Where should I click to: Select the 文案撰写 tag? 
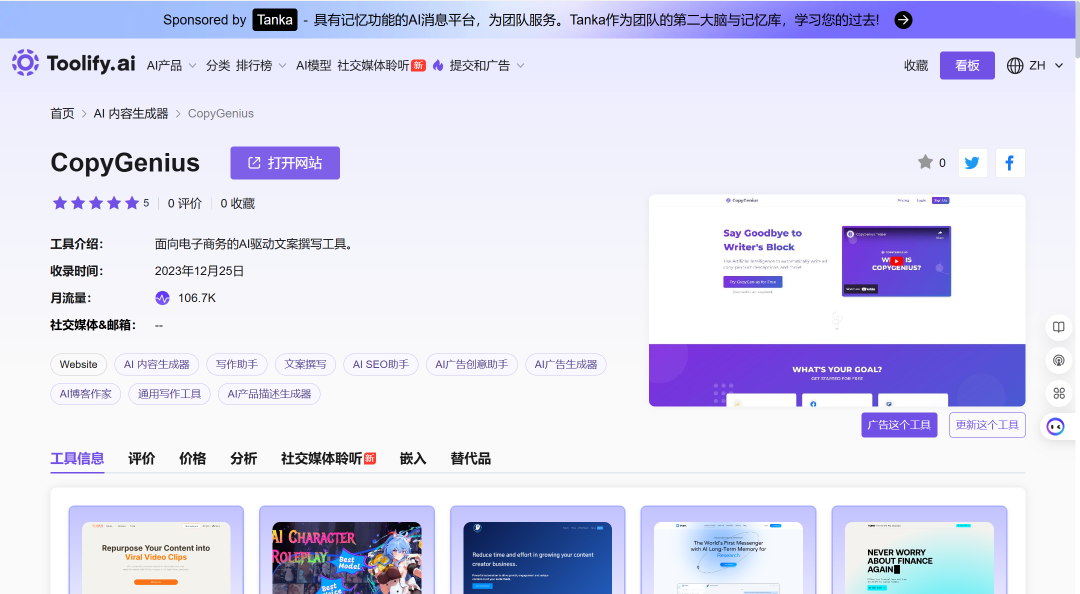tap(306, 365)
